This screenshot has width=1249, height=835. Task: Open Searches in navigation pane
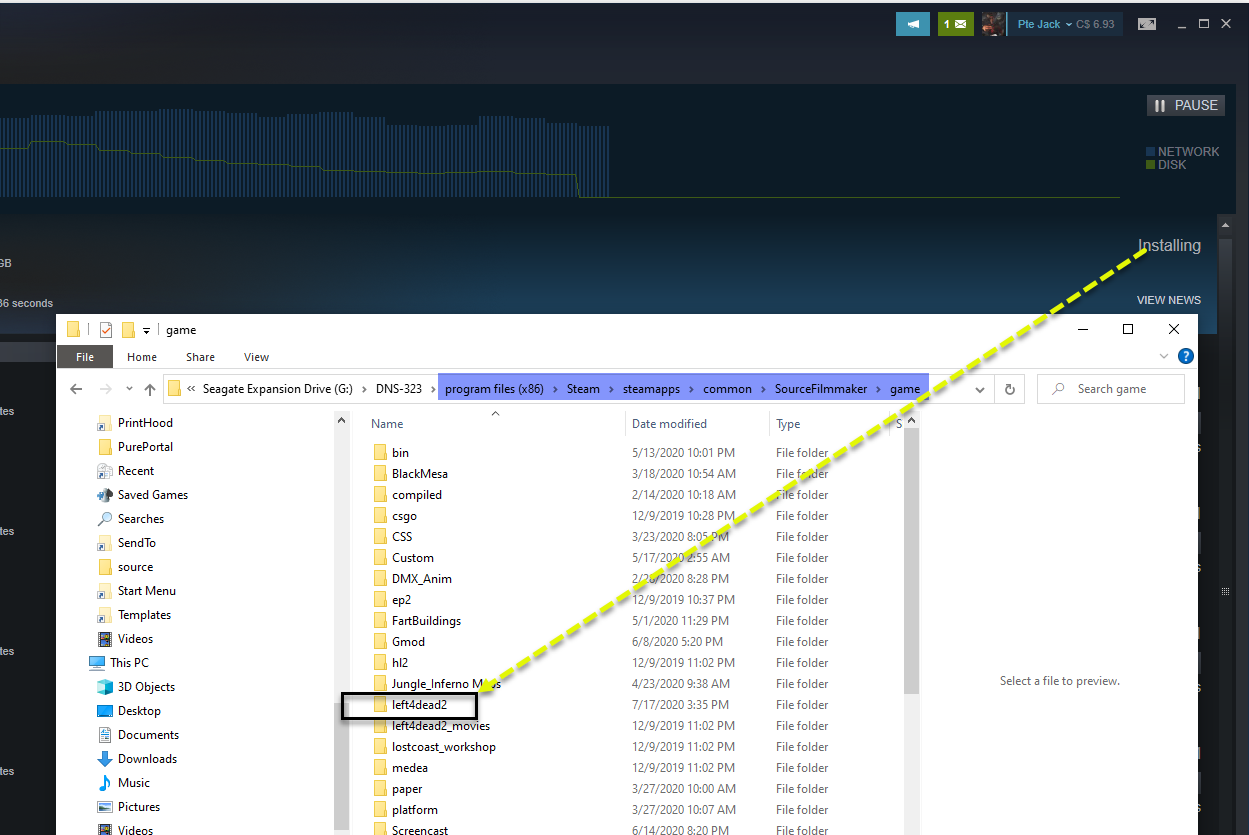(140, 519)
